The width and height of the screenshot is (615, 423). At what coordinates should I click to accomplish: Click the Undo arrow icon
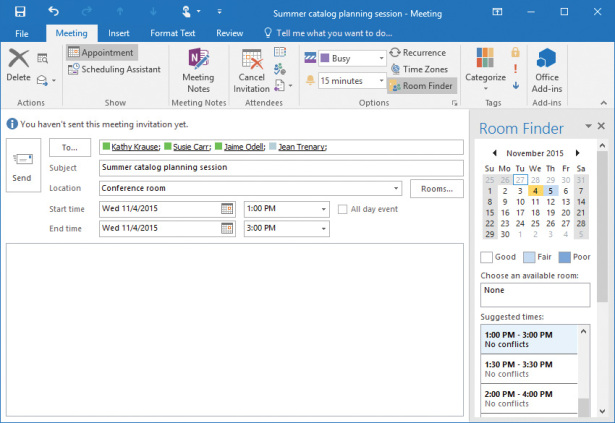(x=53, y=13)
